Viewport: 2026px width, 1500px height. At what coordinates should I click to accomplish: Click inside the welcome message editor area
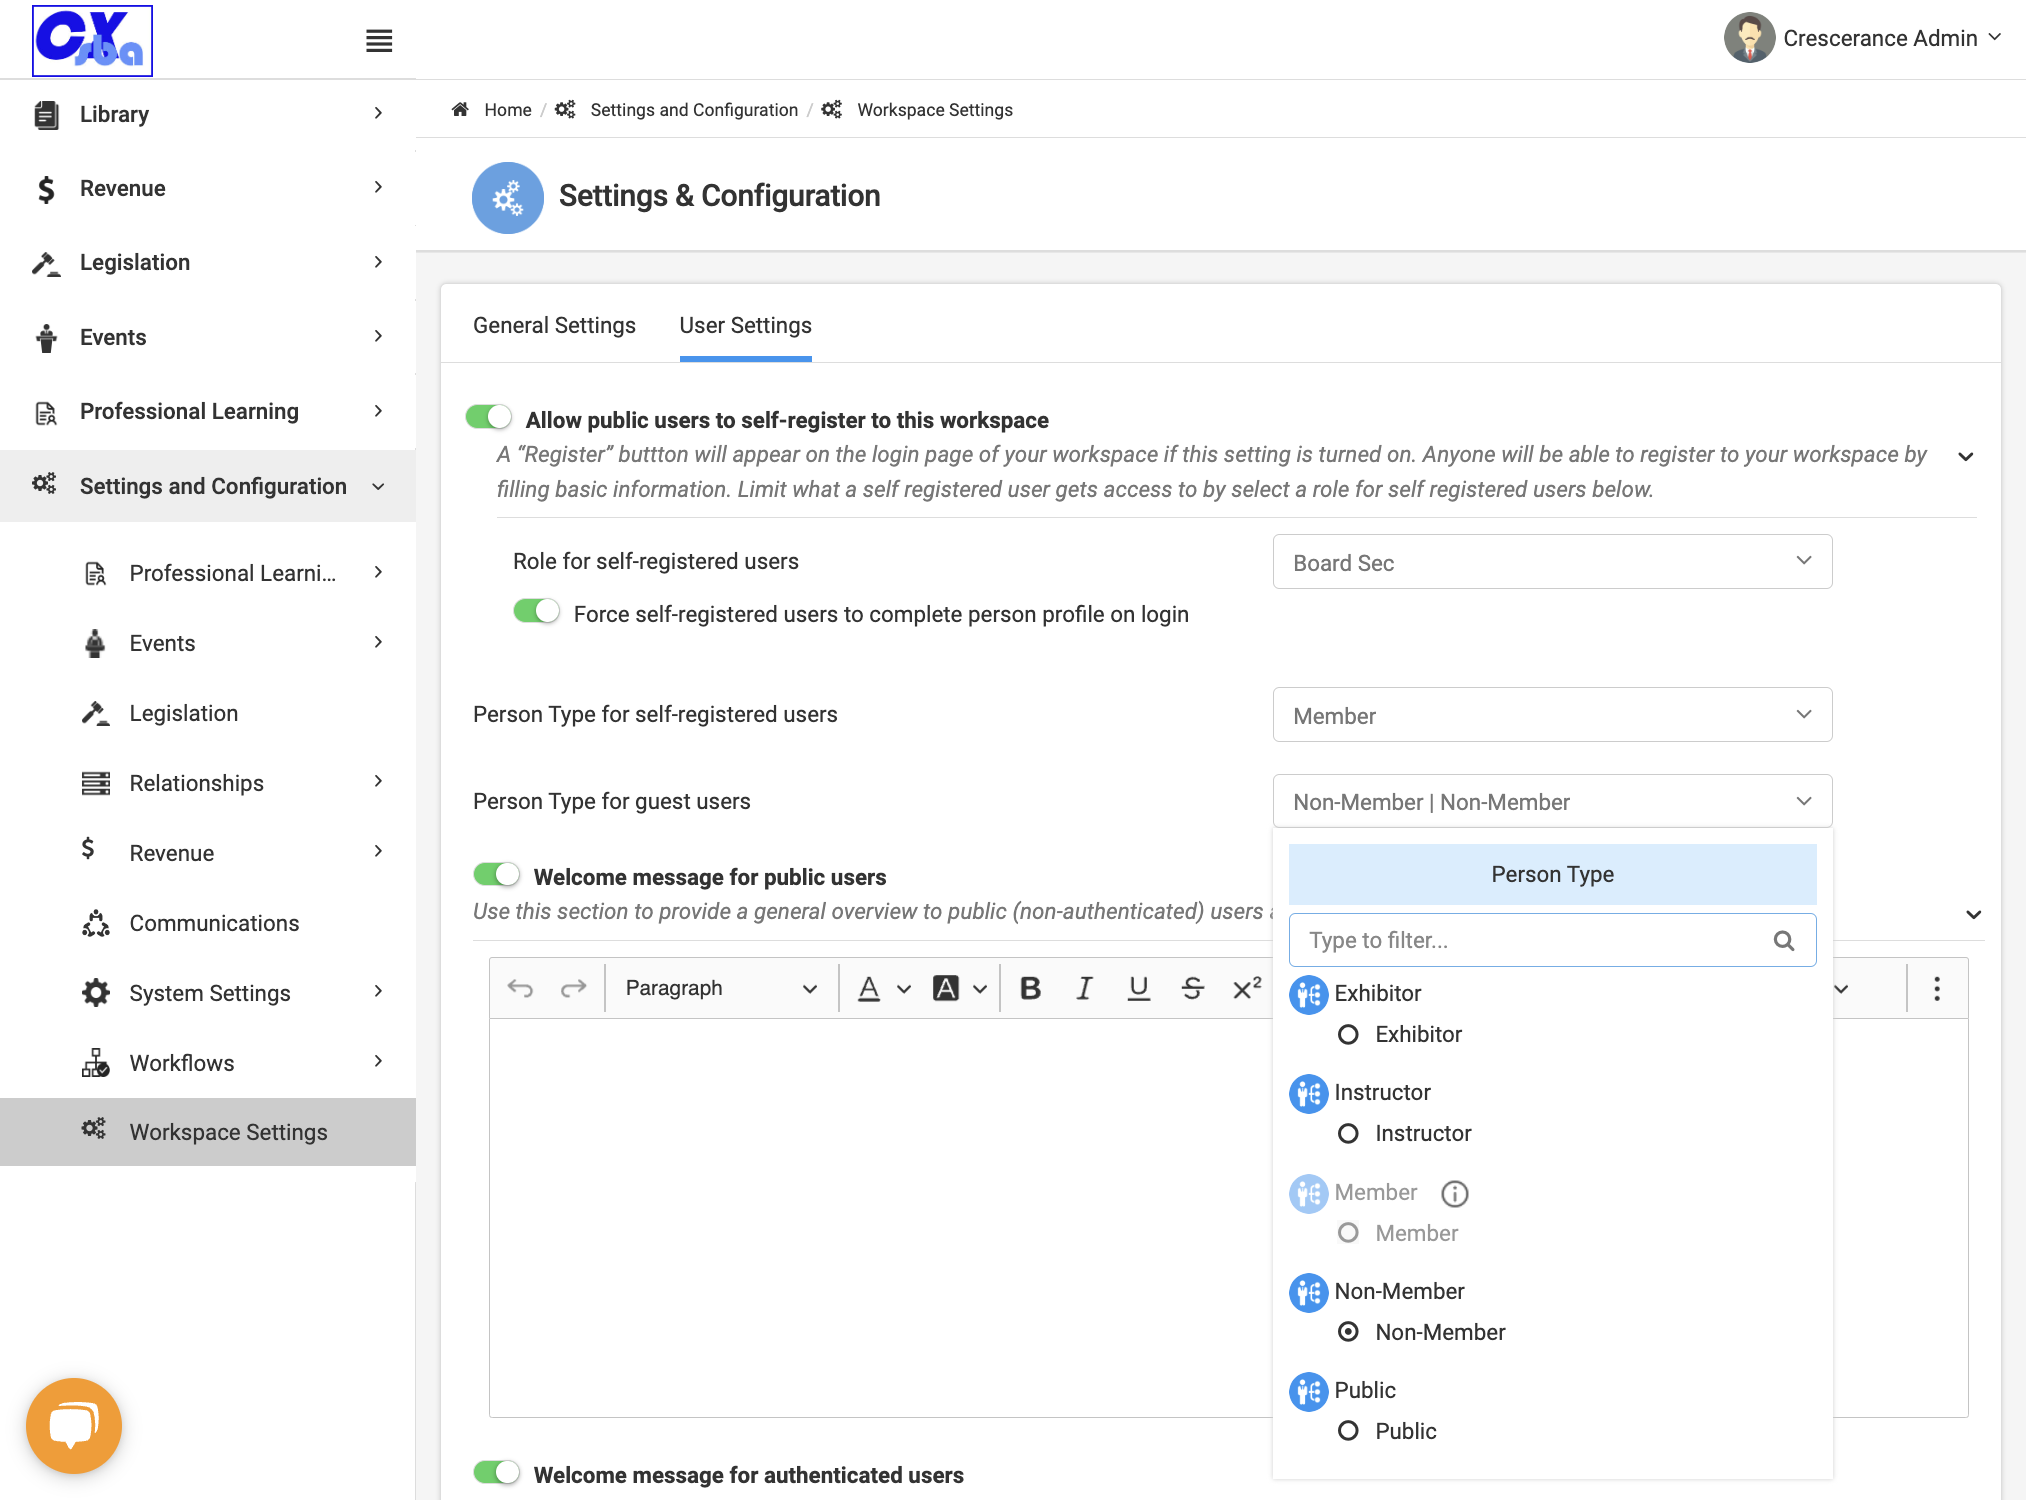click(x=880, y=1217)
